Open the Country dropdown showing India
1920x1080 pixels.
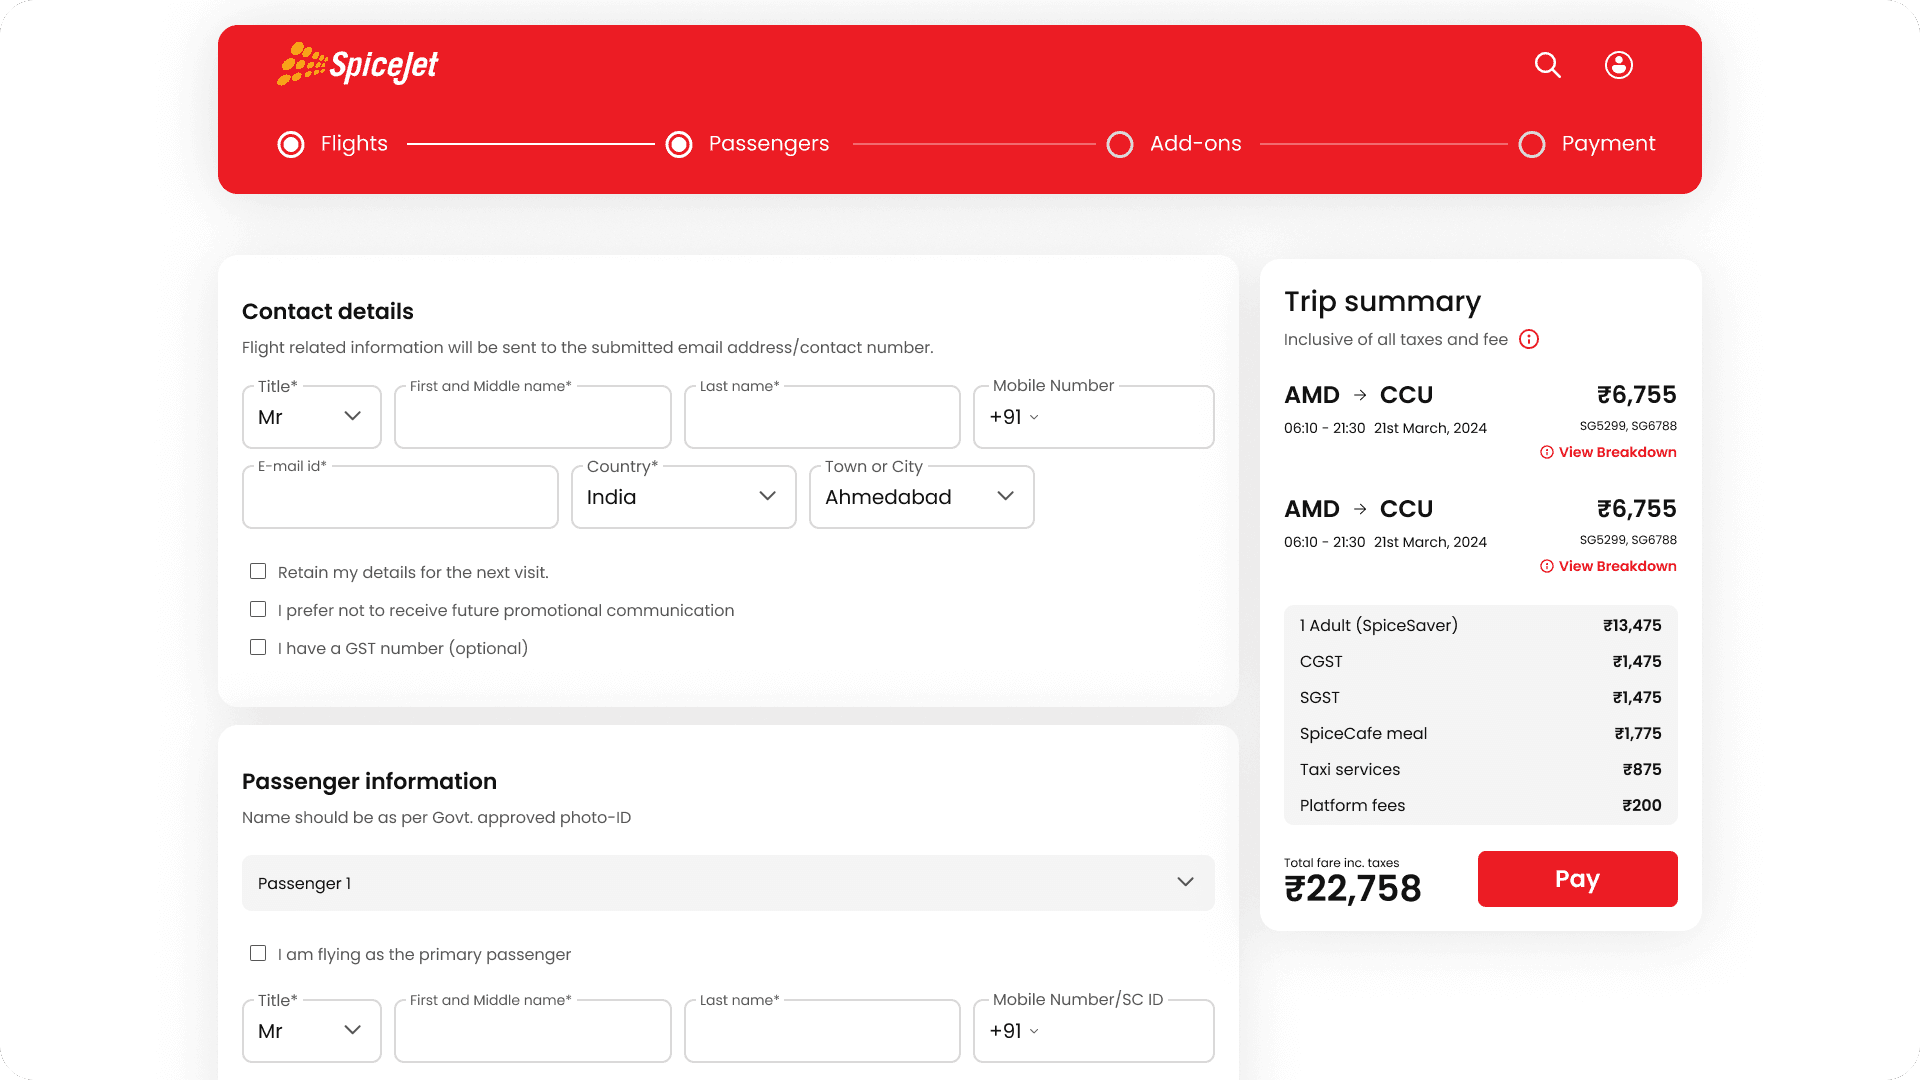coord(683,497)
